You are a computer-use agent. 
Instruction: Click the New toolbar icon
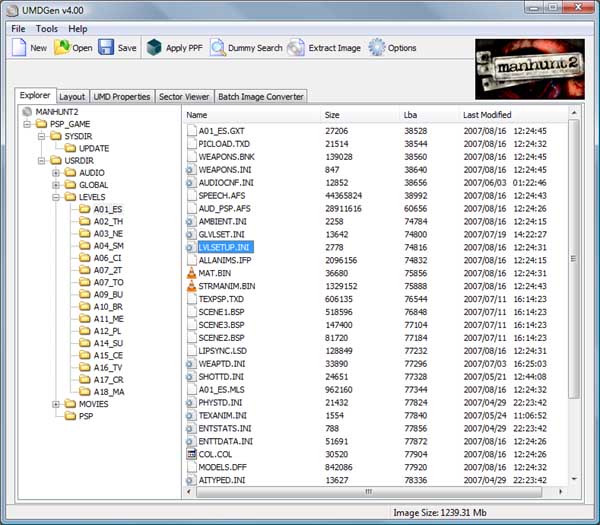[19, 47]
